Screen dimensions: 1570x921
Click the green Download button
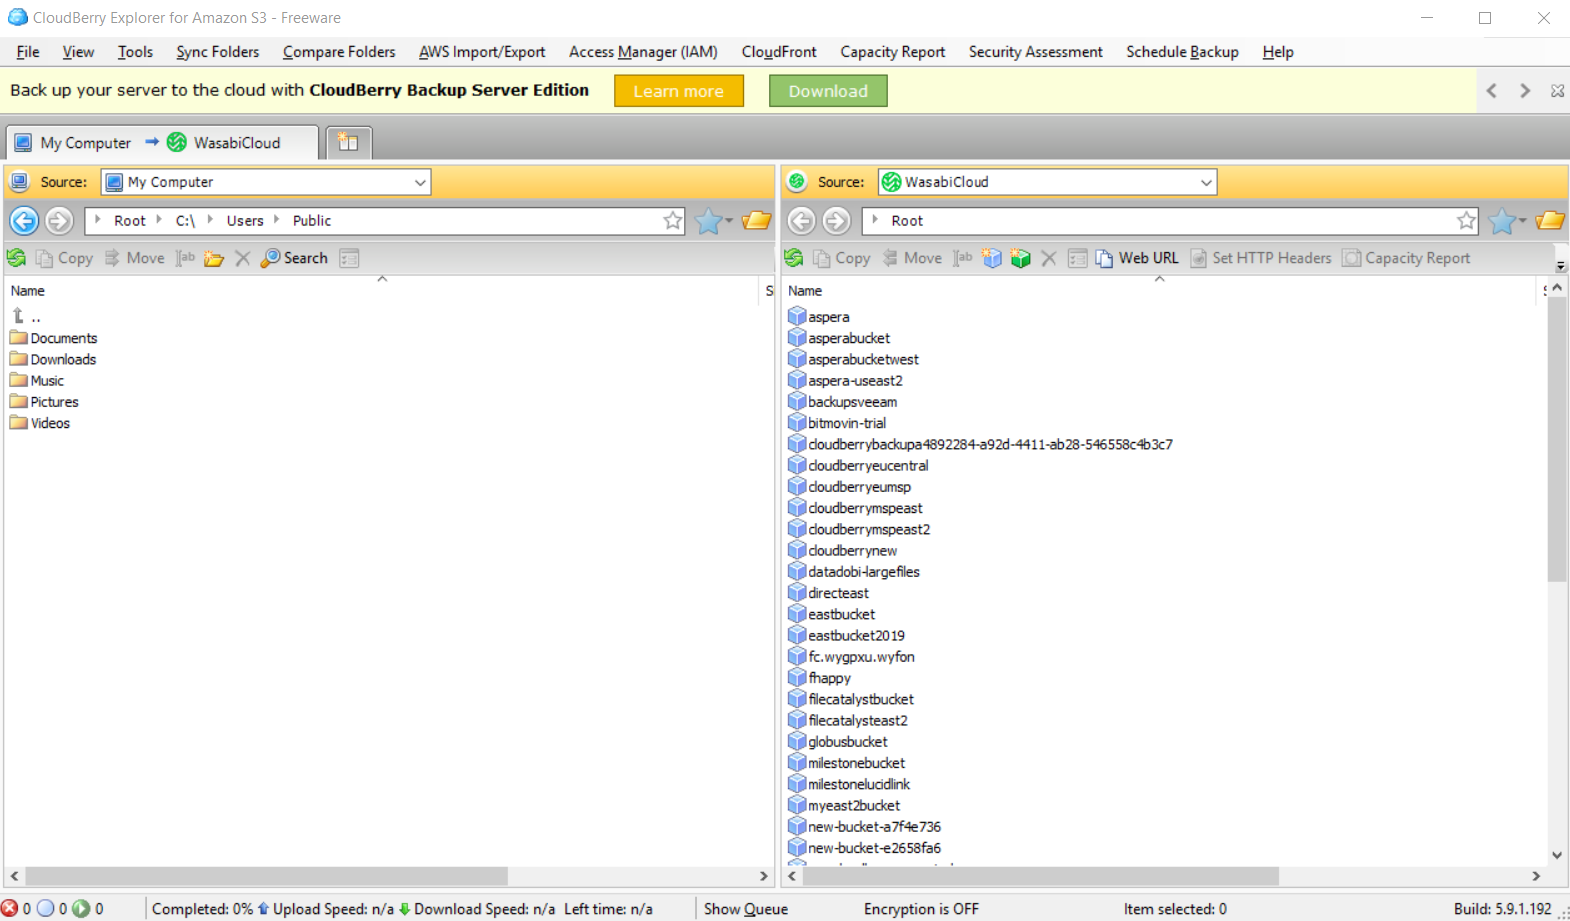(828, 91)
